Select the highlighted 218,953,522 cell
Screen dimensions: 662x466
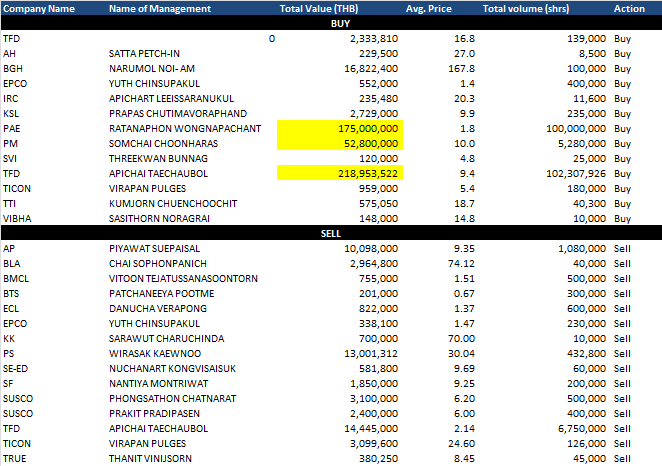340,173
